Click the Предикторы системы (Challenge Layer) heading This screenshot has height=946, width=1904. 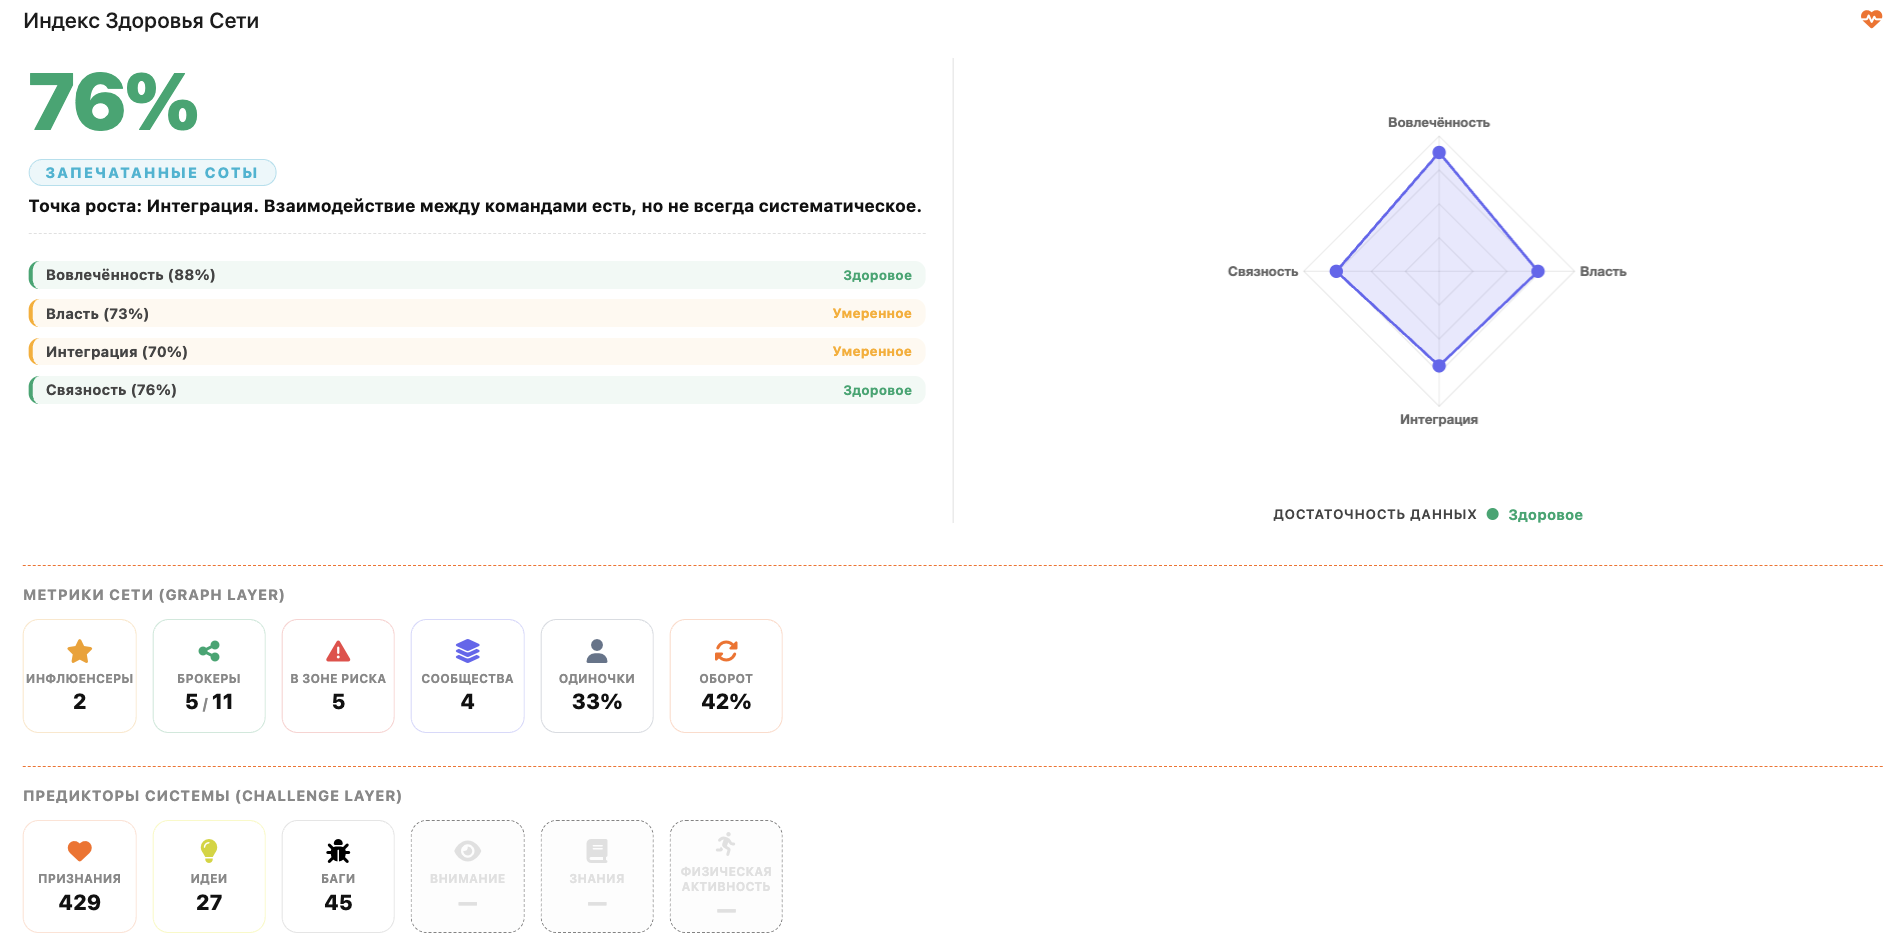(x=212, y=796)
